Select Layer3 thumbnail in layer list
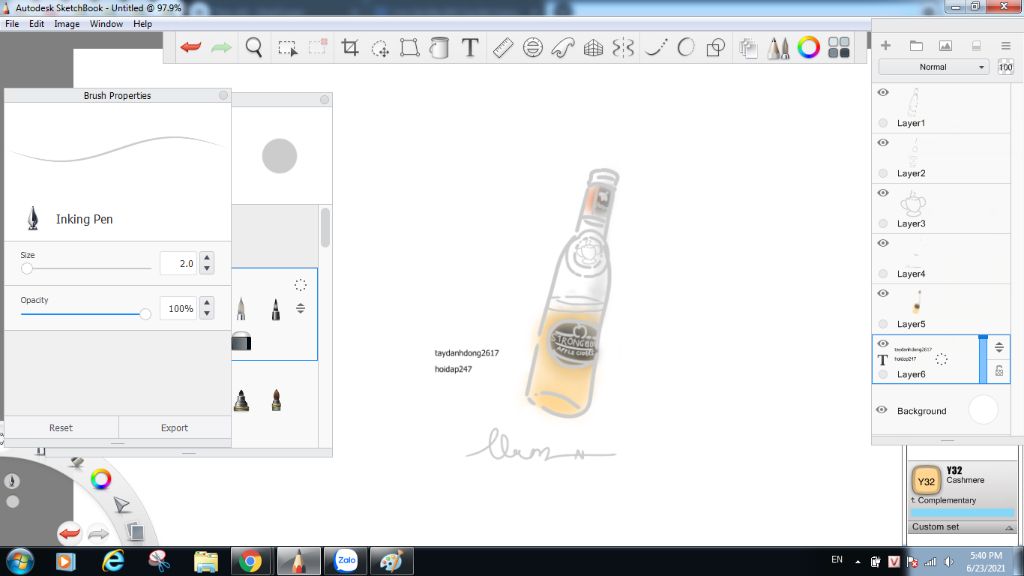 [913, 204]
